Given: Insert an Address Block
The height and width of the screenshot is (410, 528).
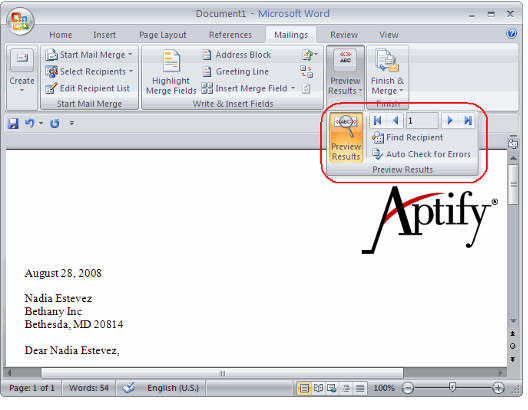Looking at the screenshot, I should tap(237, 55).
